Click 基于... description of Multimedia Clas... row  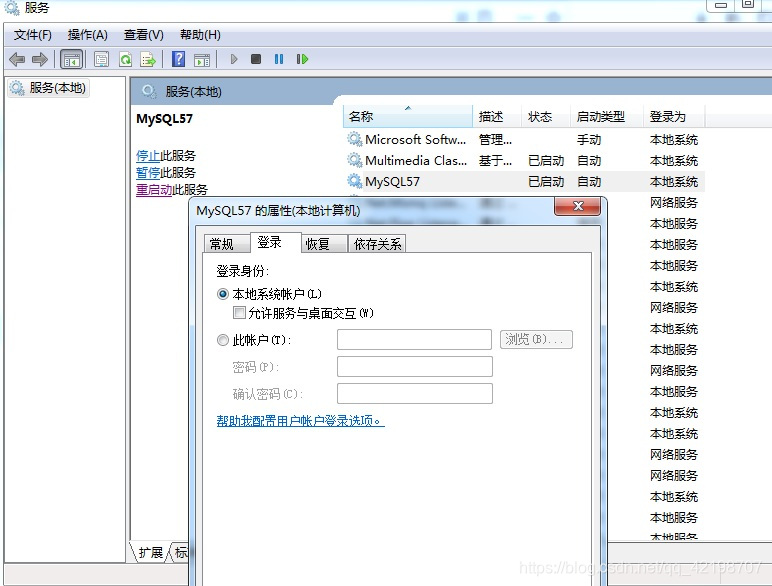coord(495,161)
